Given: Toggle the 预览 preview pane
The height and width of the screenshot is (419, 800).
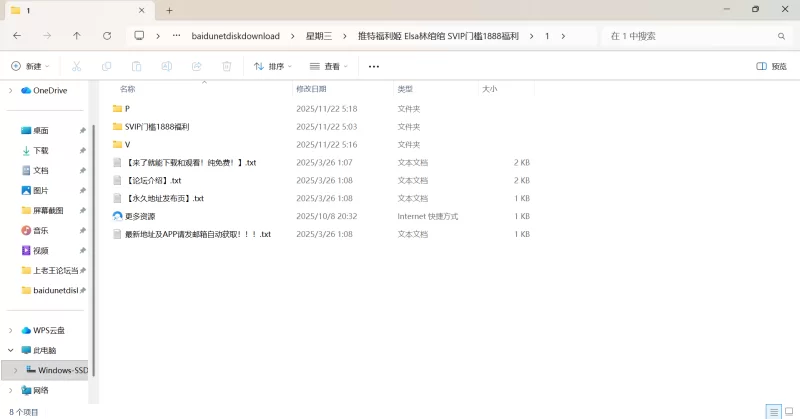Looking at the screenshot, I should click(771, 66).
